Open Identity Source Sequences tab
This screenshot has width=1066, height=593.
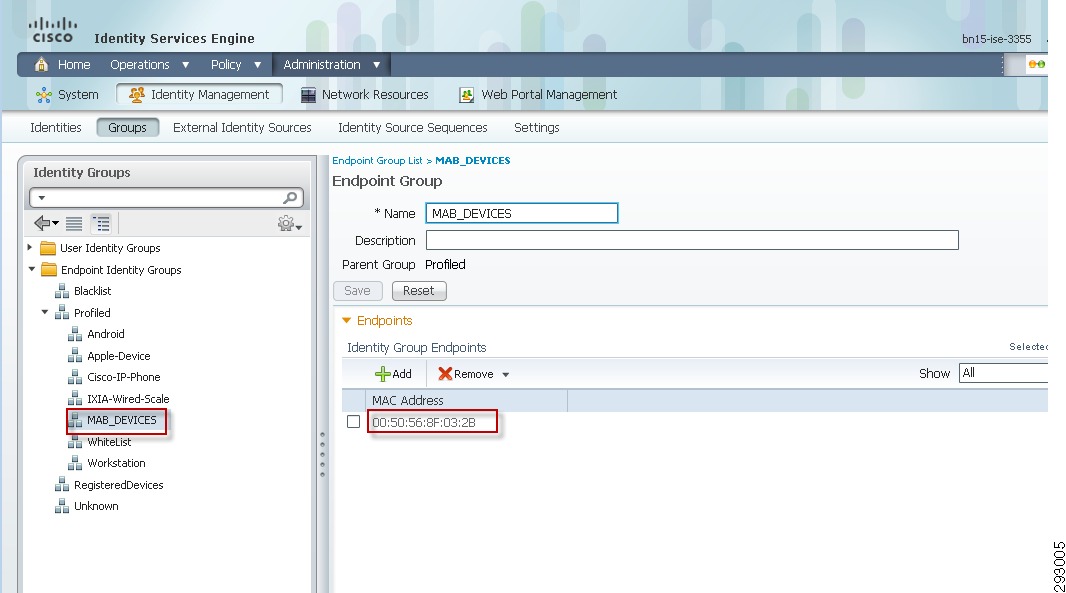(x=413, y=128)
